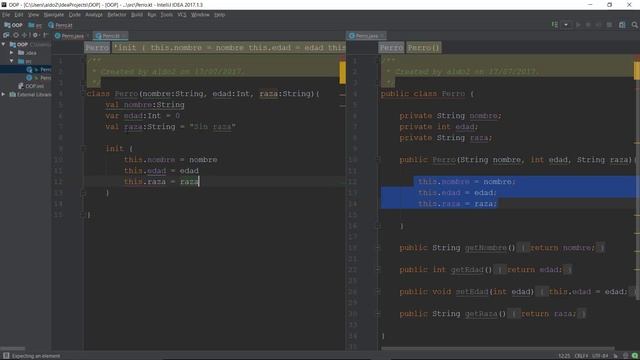Expand the folded setEdad method
640x360 pixels.
point(378,291)
